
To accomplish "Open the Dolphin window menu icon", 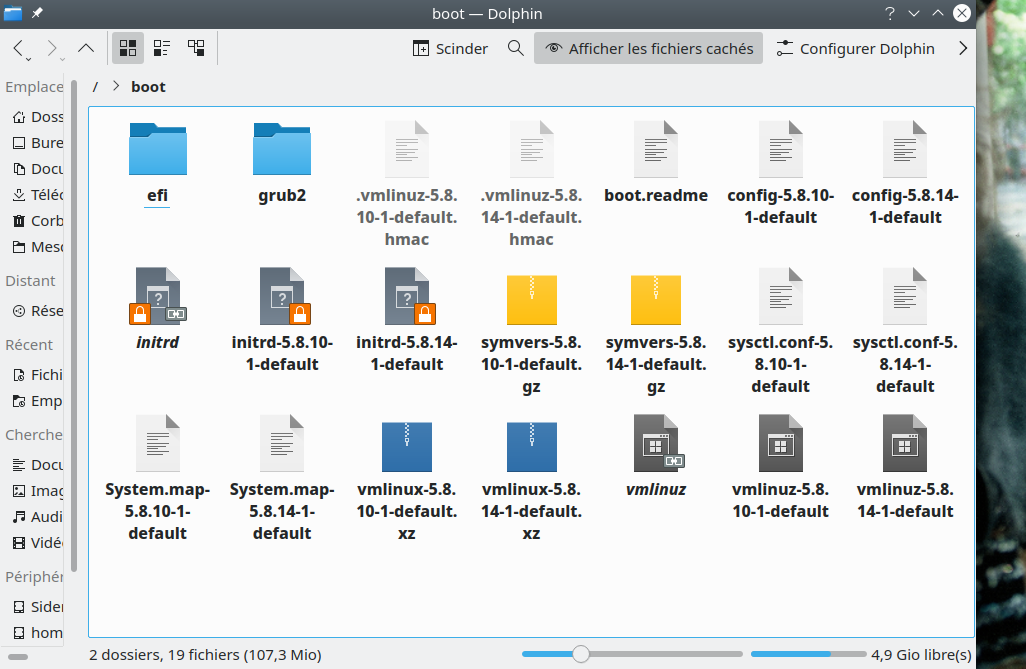I will pos(12,13).
